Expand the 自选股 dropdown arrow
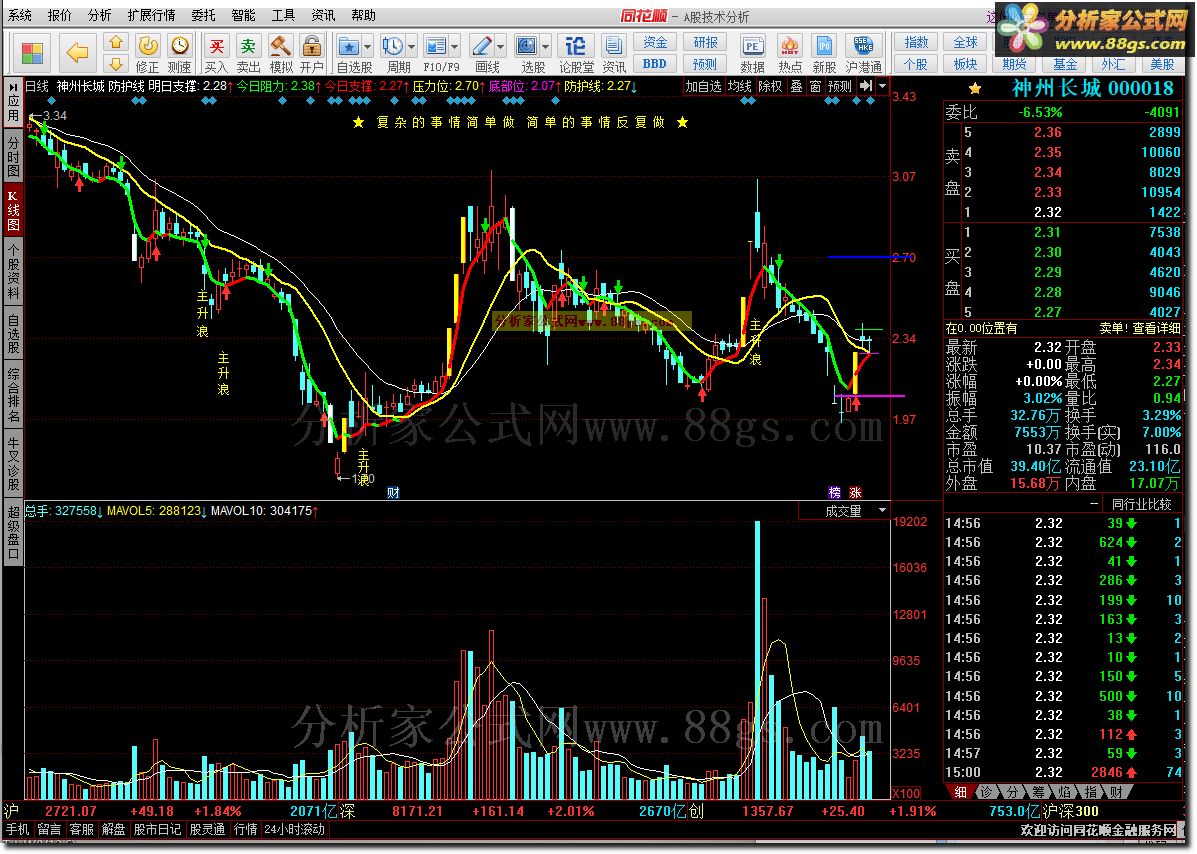This screenshot has width=1197, height=854. pos(367,47)
